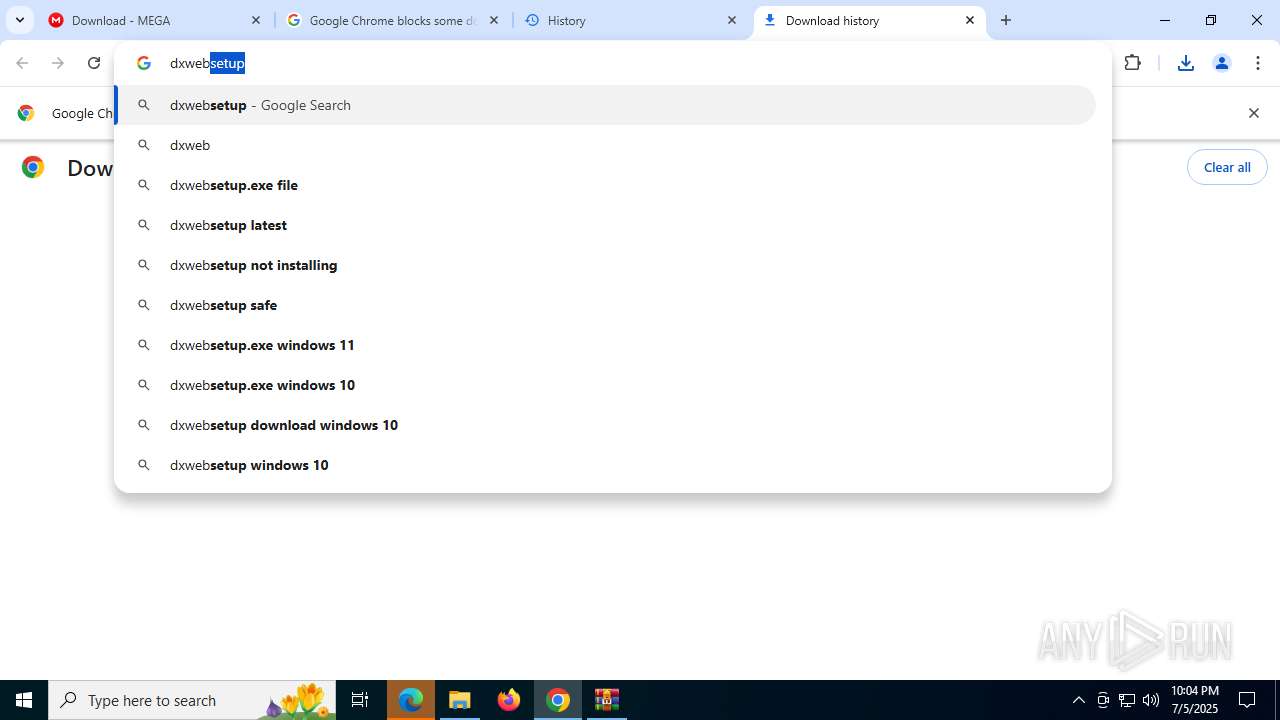Open the Chrome profile avatar
This screenshot has width=1280, height=720.
click(x=1222, y=63)
